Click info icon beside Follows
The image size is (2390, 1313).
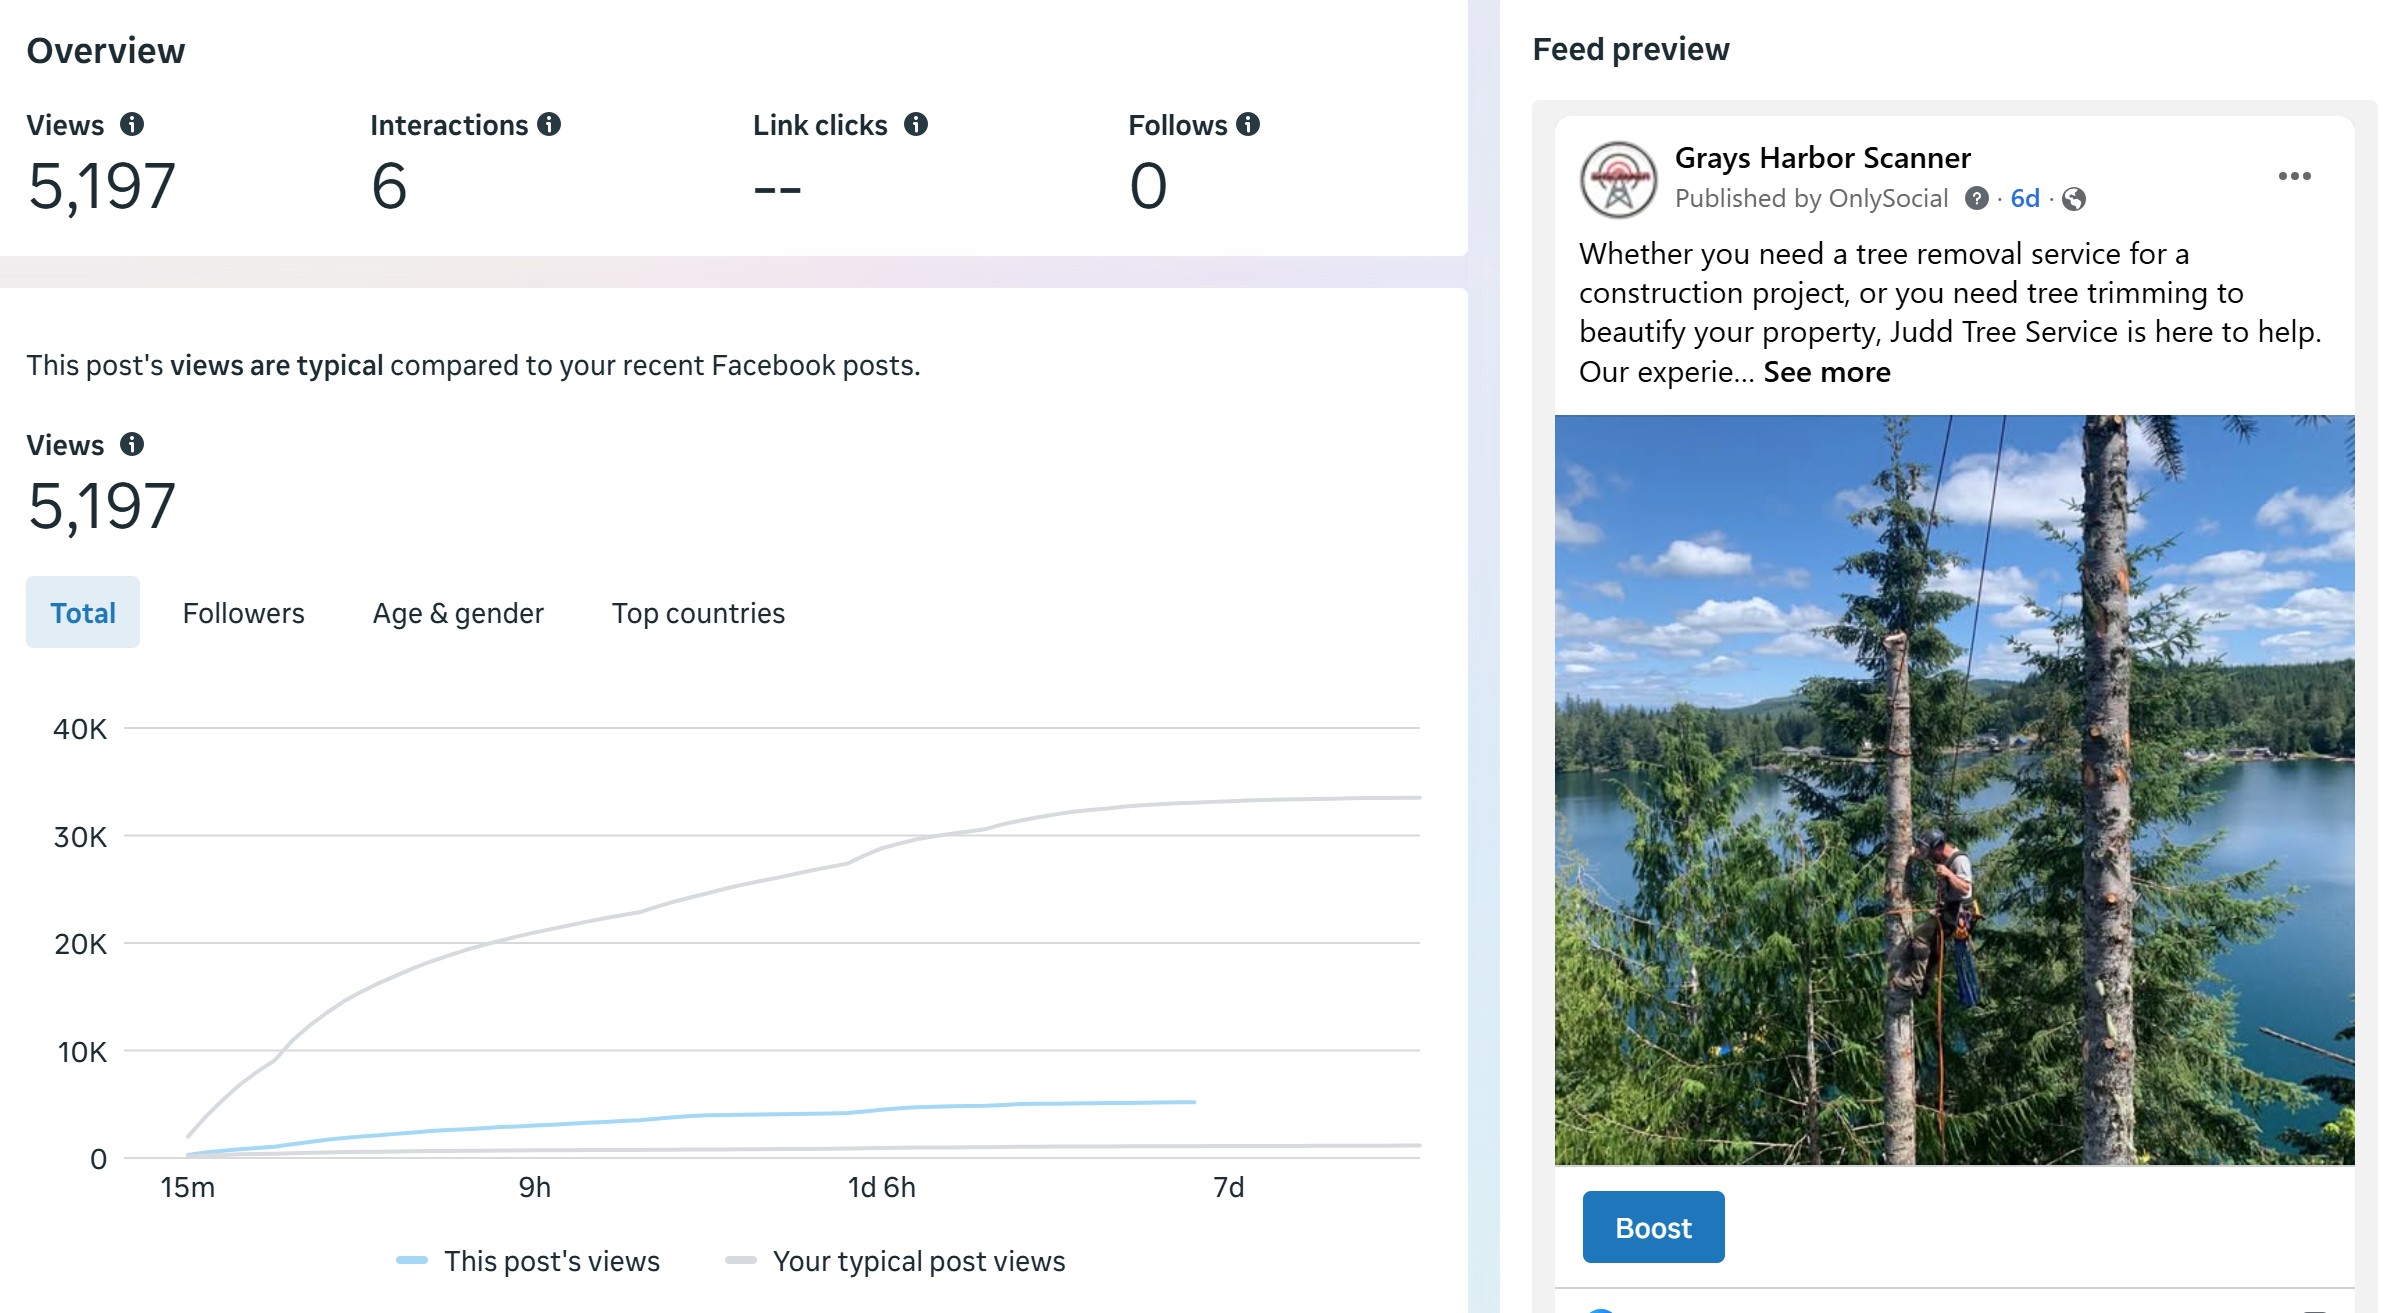[x=1248, y=124]
